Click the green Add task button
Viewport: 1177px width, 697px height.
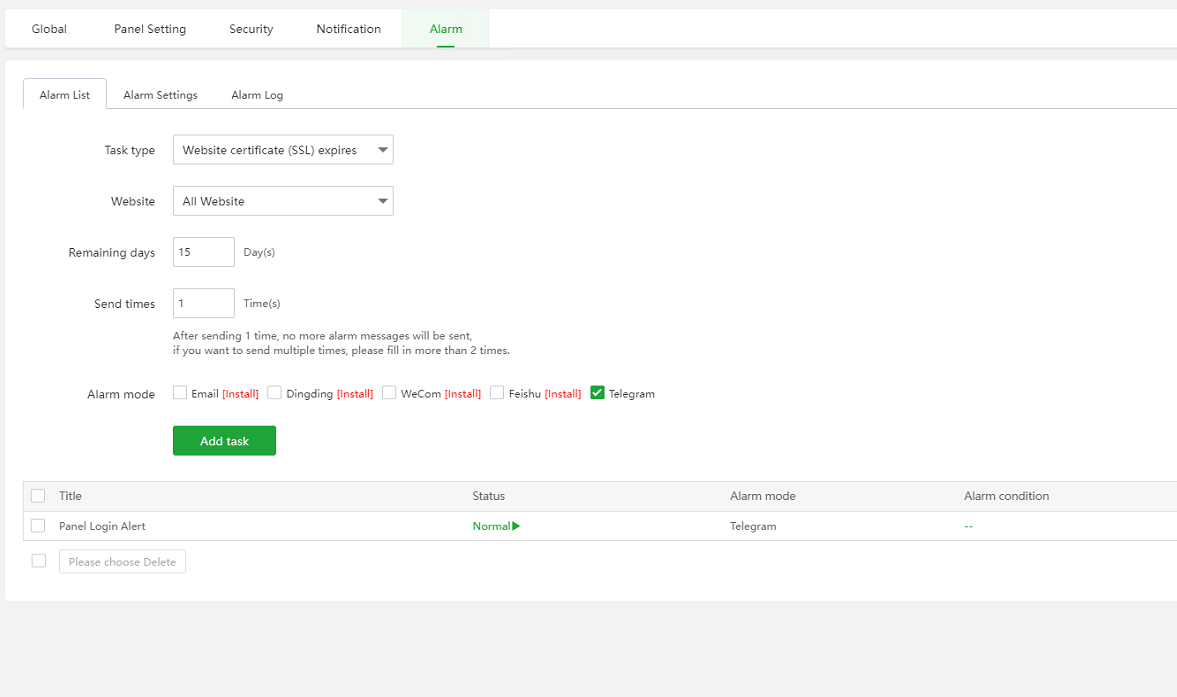tap(224, 441)
